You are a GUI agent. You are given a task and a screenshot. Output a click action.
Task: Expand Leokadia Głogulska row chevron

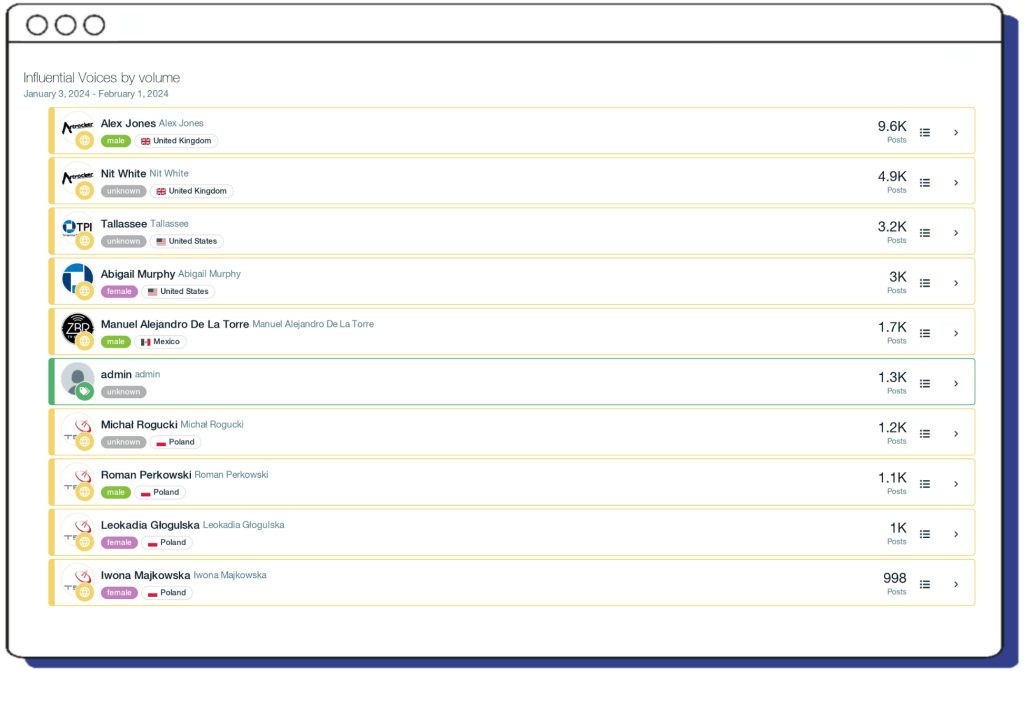click(956, 534)
